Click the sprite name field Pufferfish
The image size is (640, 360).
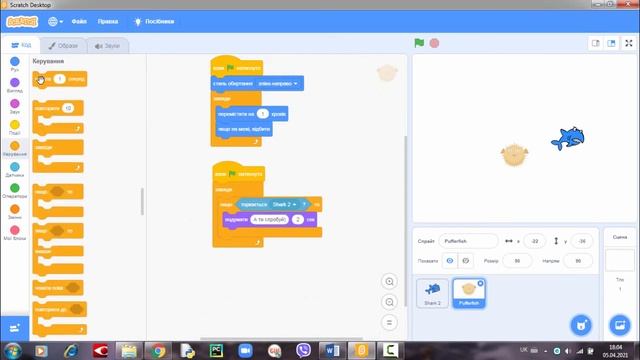pos(469,241)
